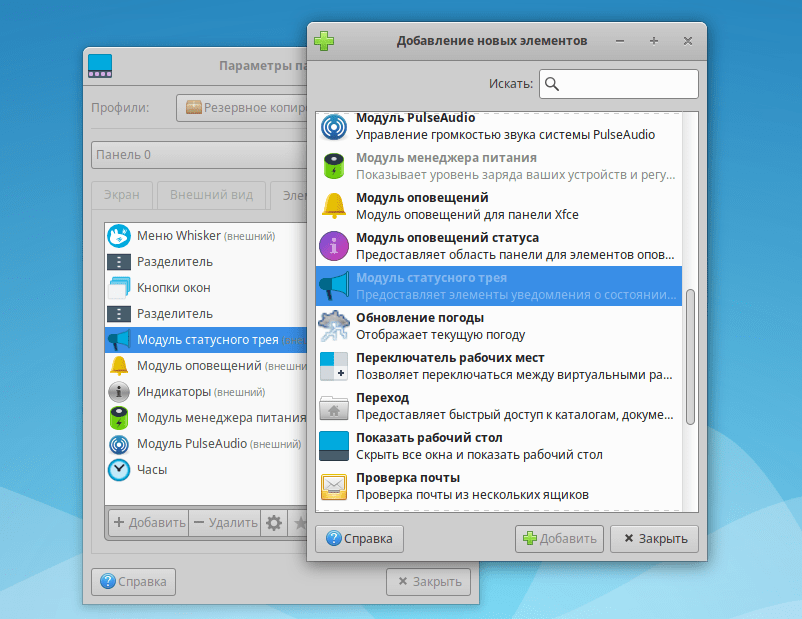The height and width of the screenshot is (619, 802).
Task: Click the bell icon of Модуль оповещений in the add-items dialog
Action: tap(333, 206)
